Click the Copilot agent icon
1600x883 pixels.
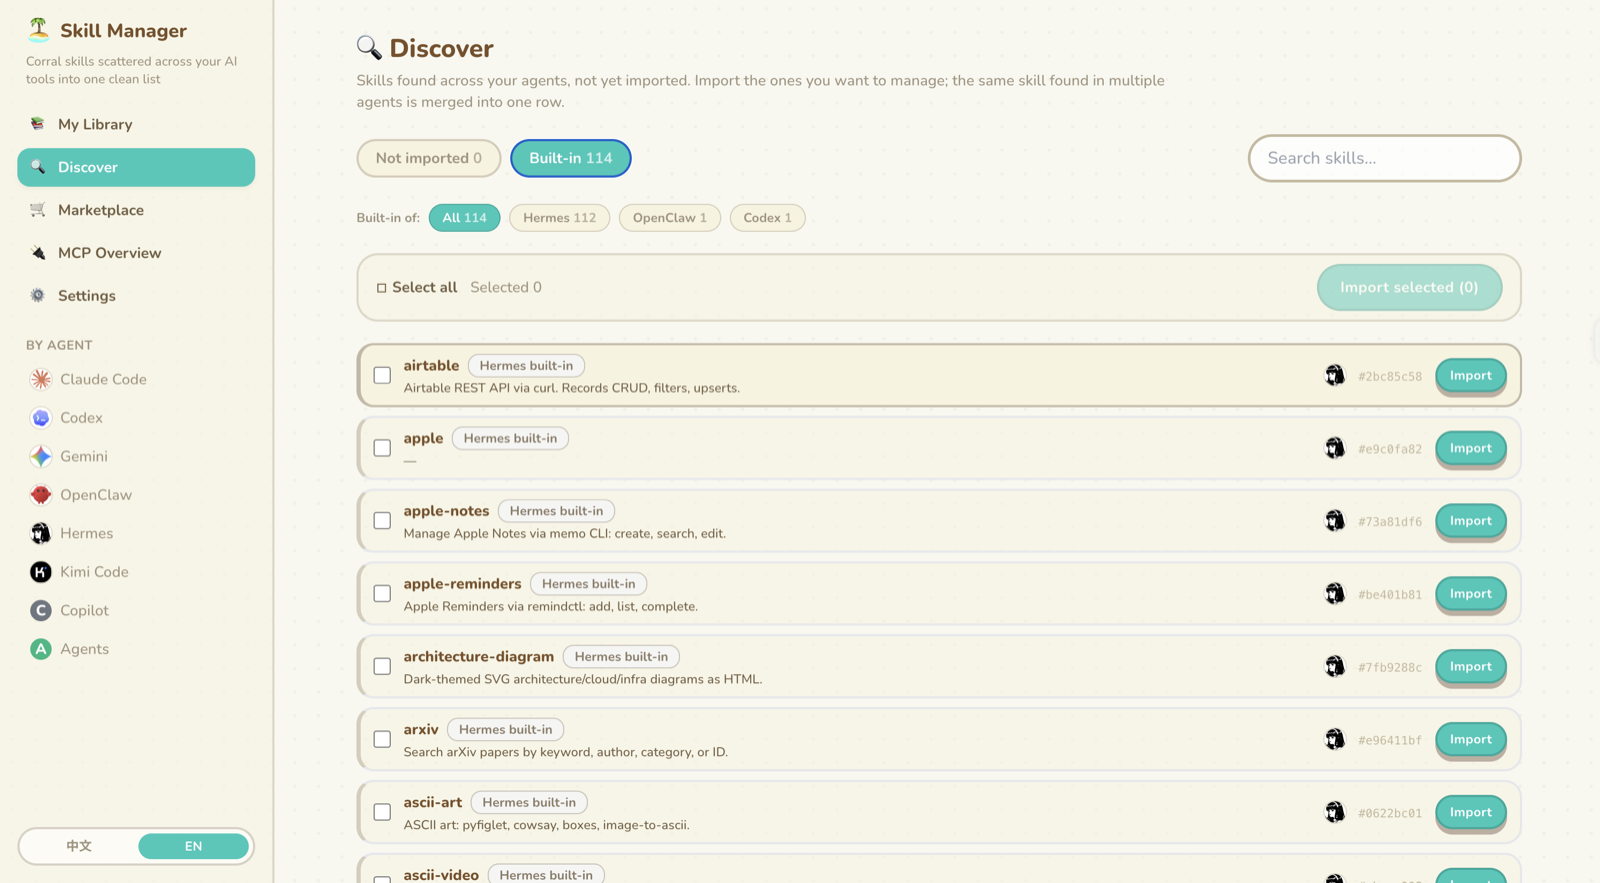point(41,610)
